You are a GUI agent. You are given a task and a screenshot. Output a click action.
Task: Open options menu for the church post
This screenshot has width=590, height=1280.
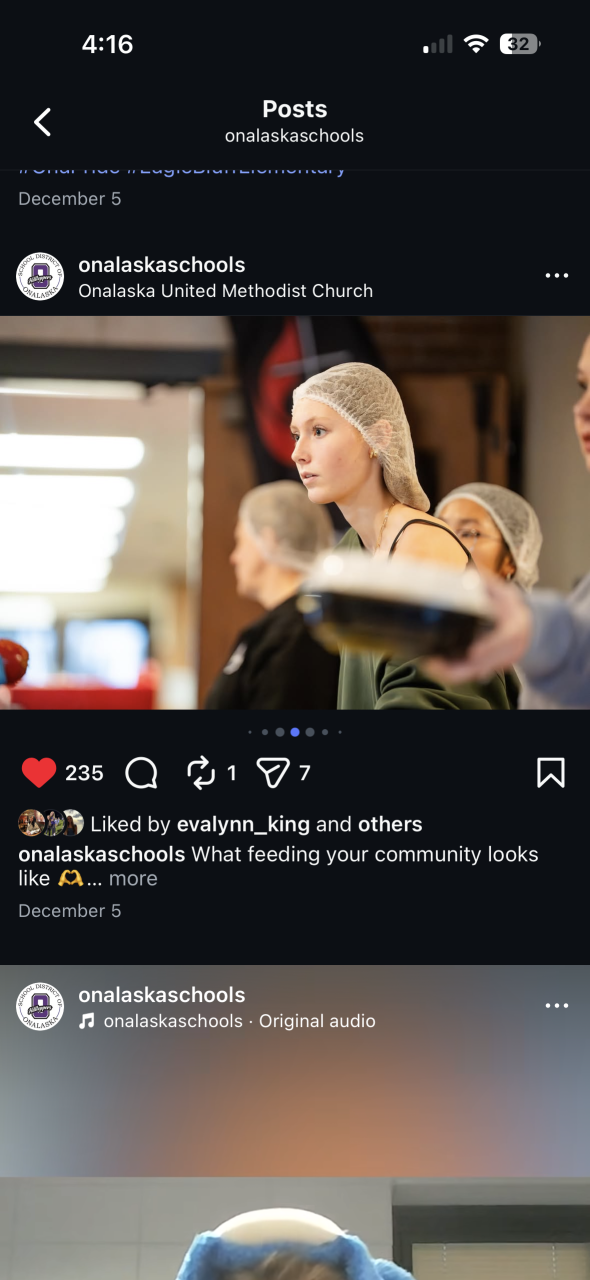(x=557, y=276)
